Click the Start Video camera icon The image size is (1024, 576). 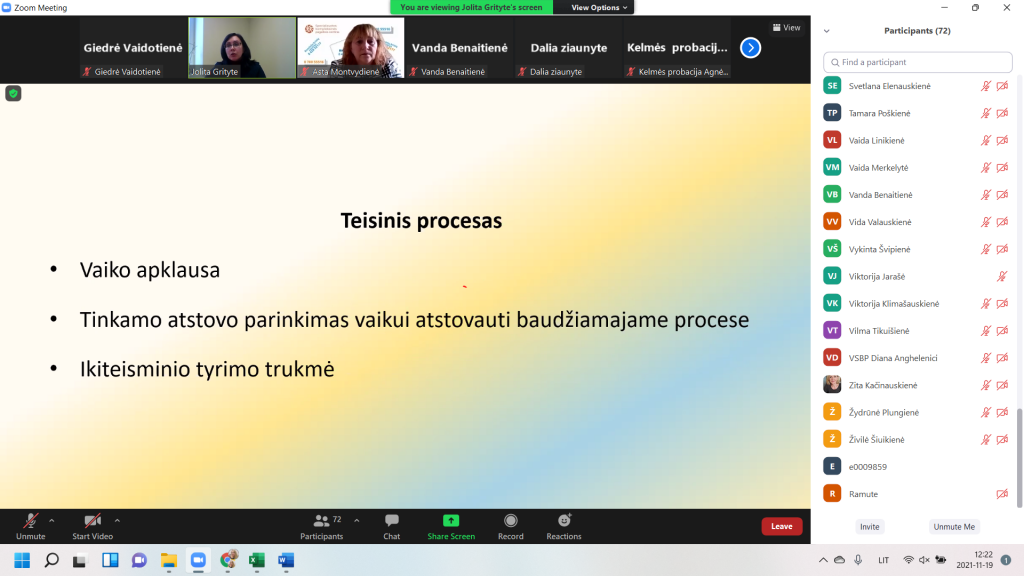point(92,520)
